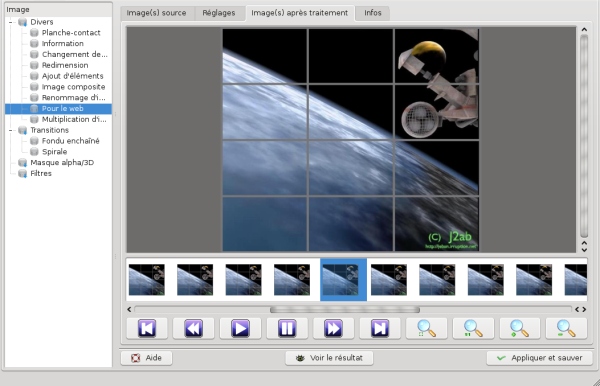
Task: Collapse the Divers tree branch
Action: [11, 22]
